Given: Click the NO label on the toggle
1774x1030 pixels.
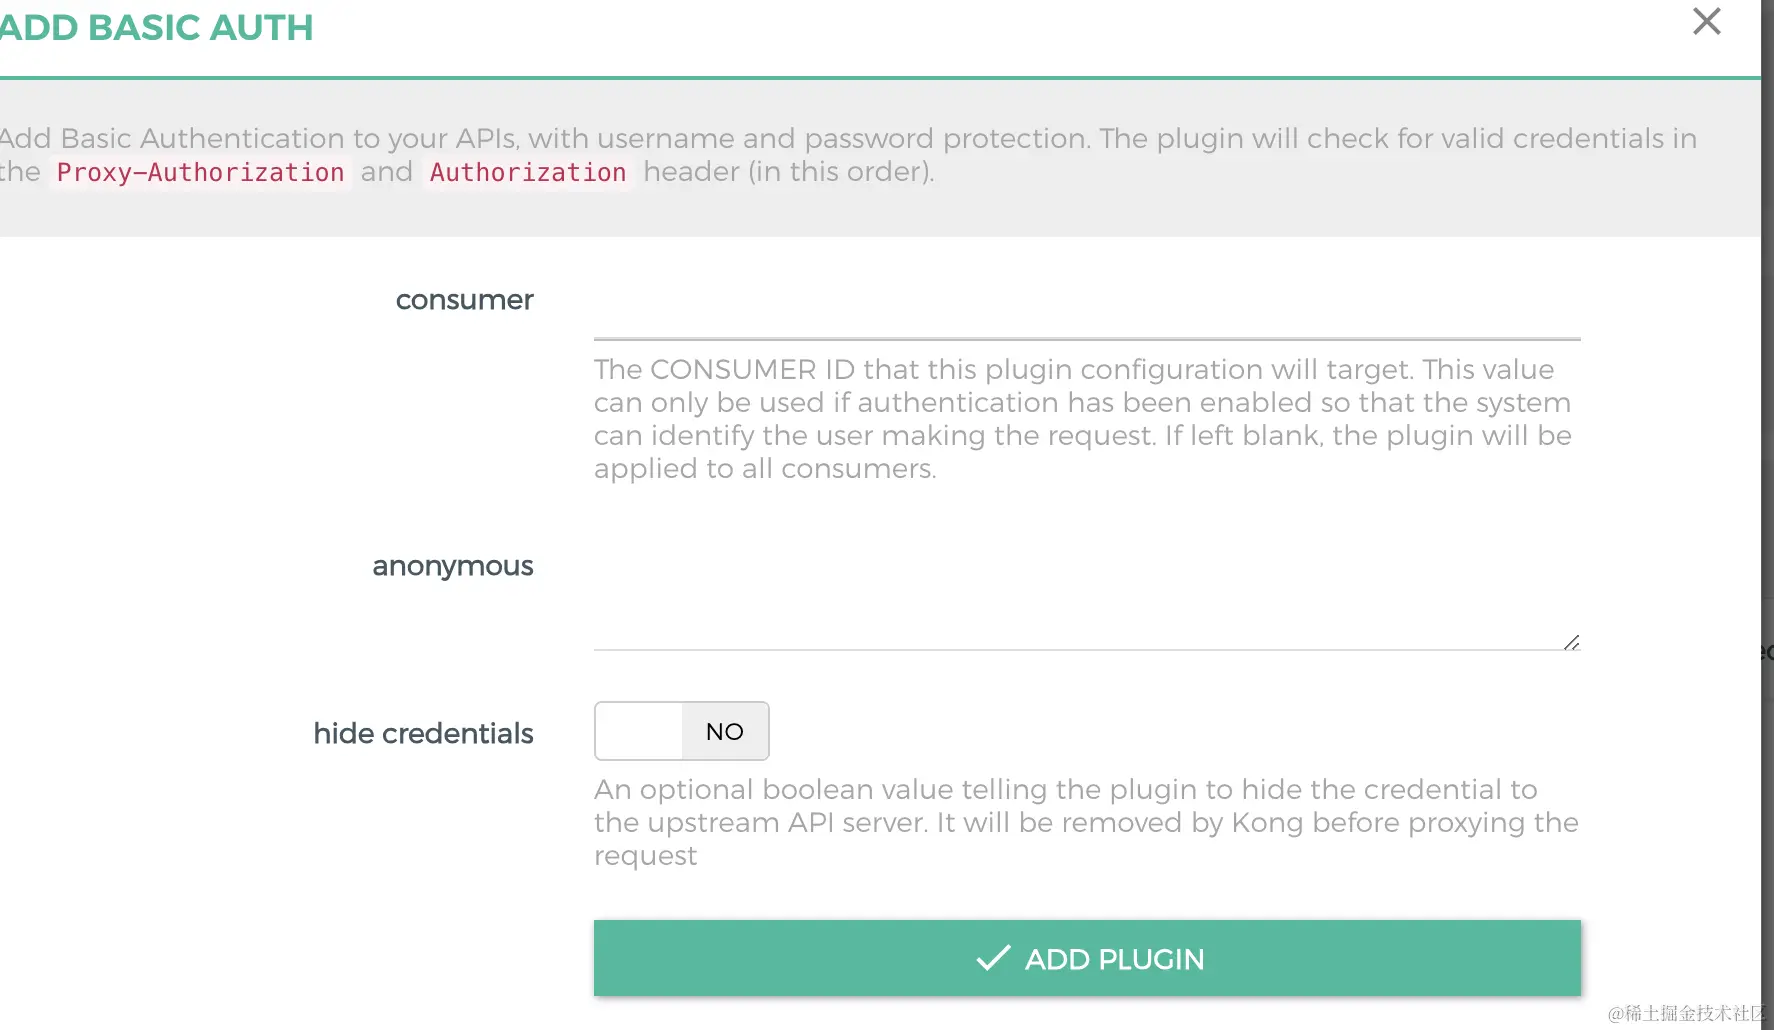Looking at the screenshot, I should [x=725, y=731].
